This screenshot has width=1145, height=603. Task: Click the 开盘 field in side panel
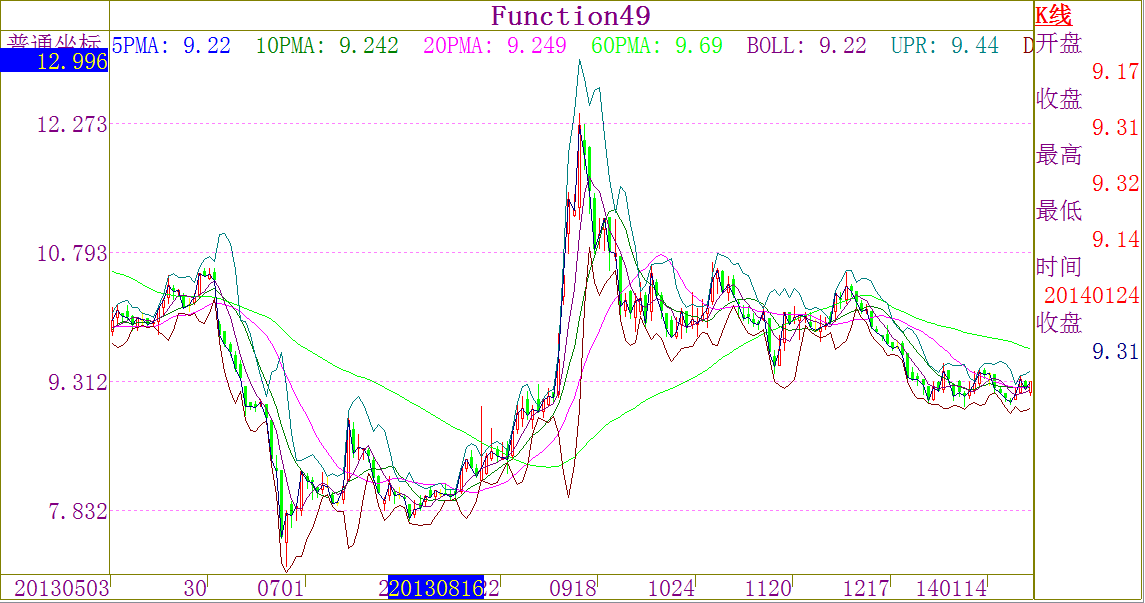click(x=1059, y=43)
